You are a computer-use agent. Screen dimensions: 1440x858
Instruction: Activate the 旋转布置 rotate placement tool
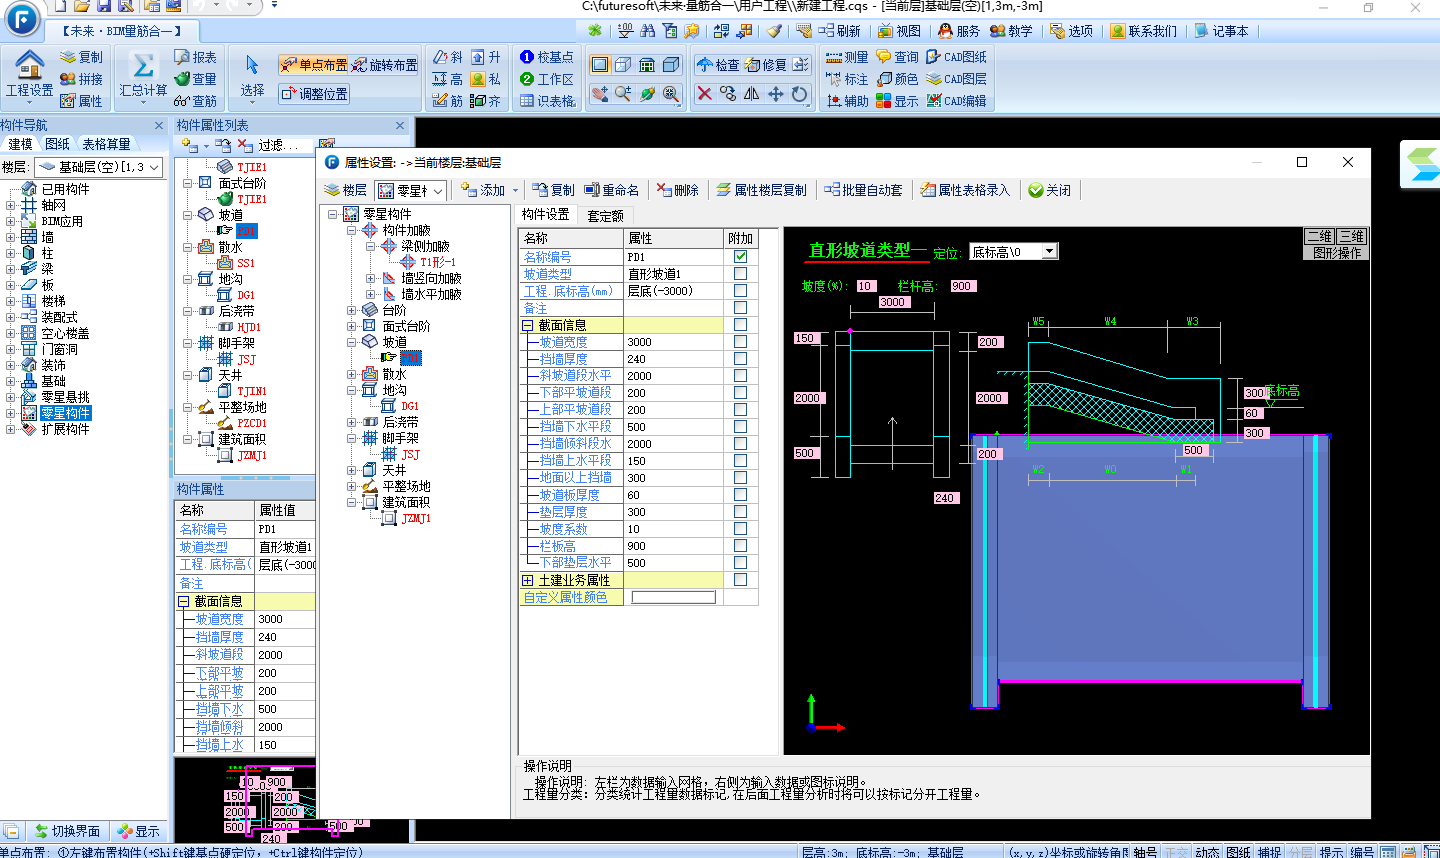click(x=384, y=65)
